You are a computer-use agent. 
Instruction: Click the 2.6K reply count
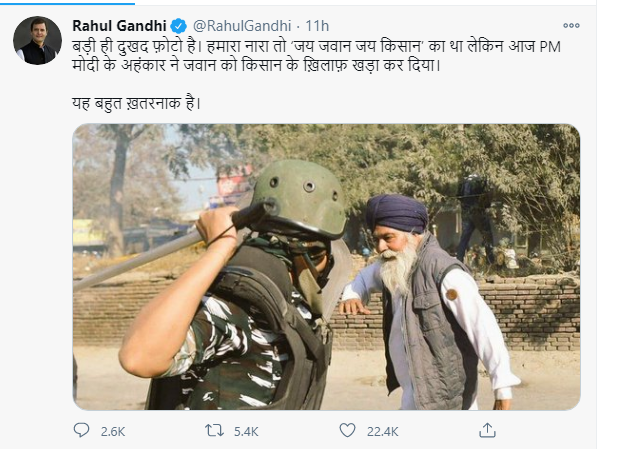[113, 431]
